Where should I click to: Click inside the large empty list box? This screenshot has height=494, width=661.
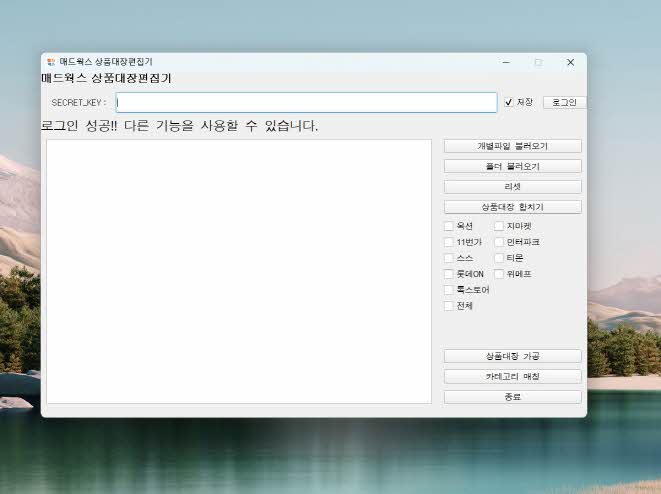tap(239, 272)
